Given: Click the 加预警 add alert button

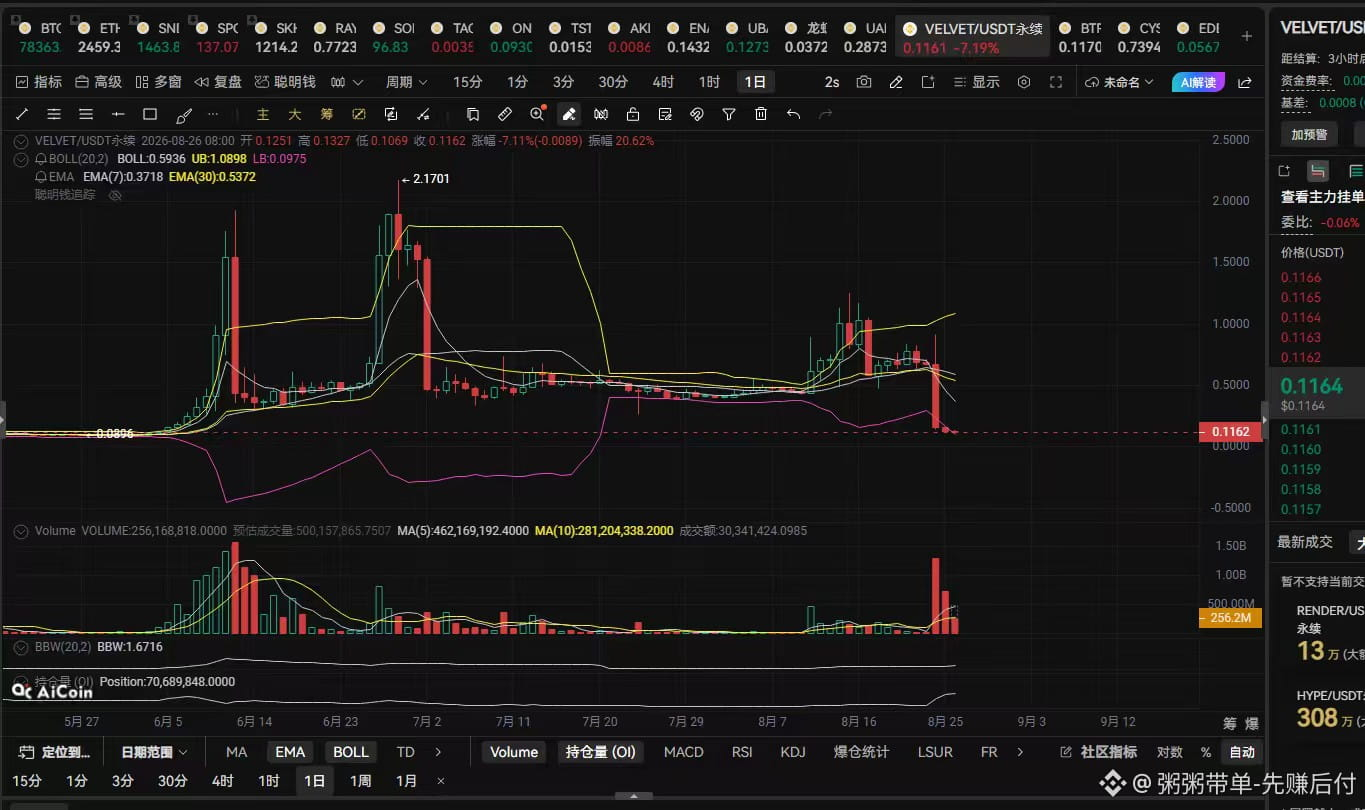Looking at the screenshot, I should pos(1309,134).
